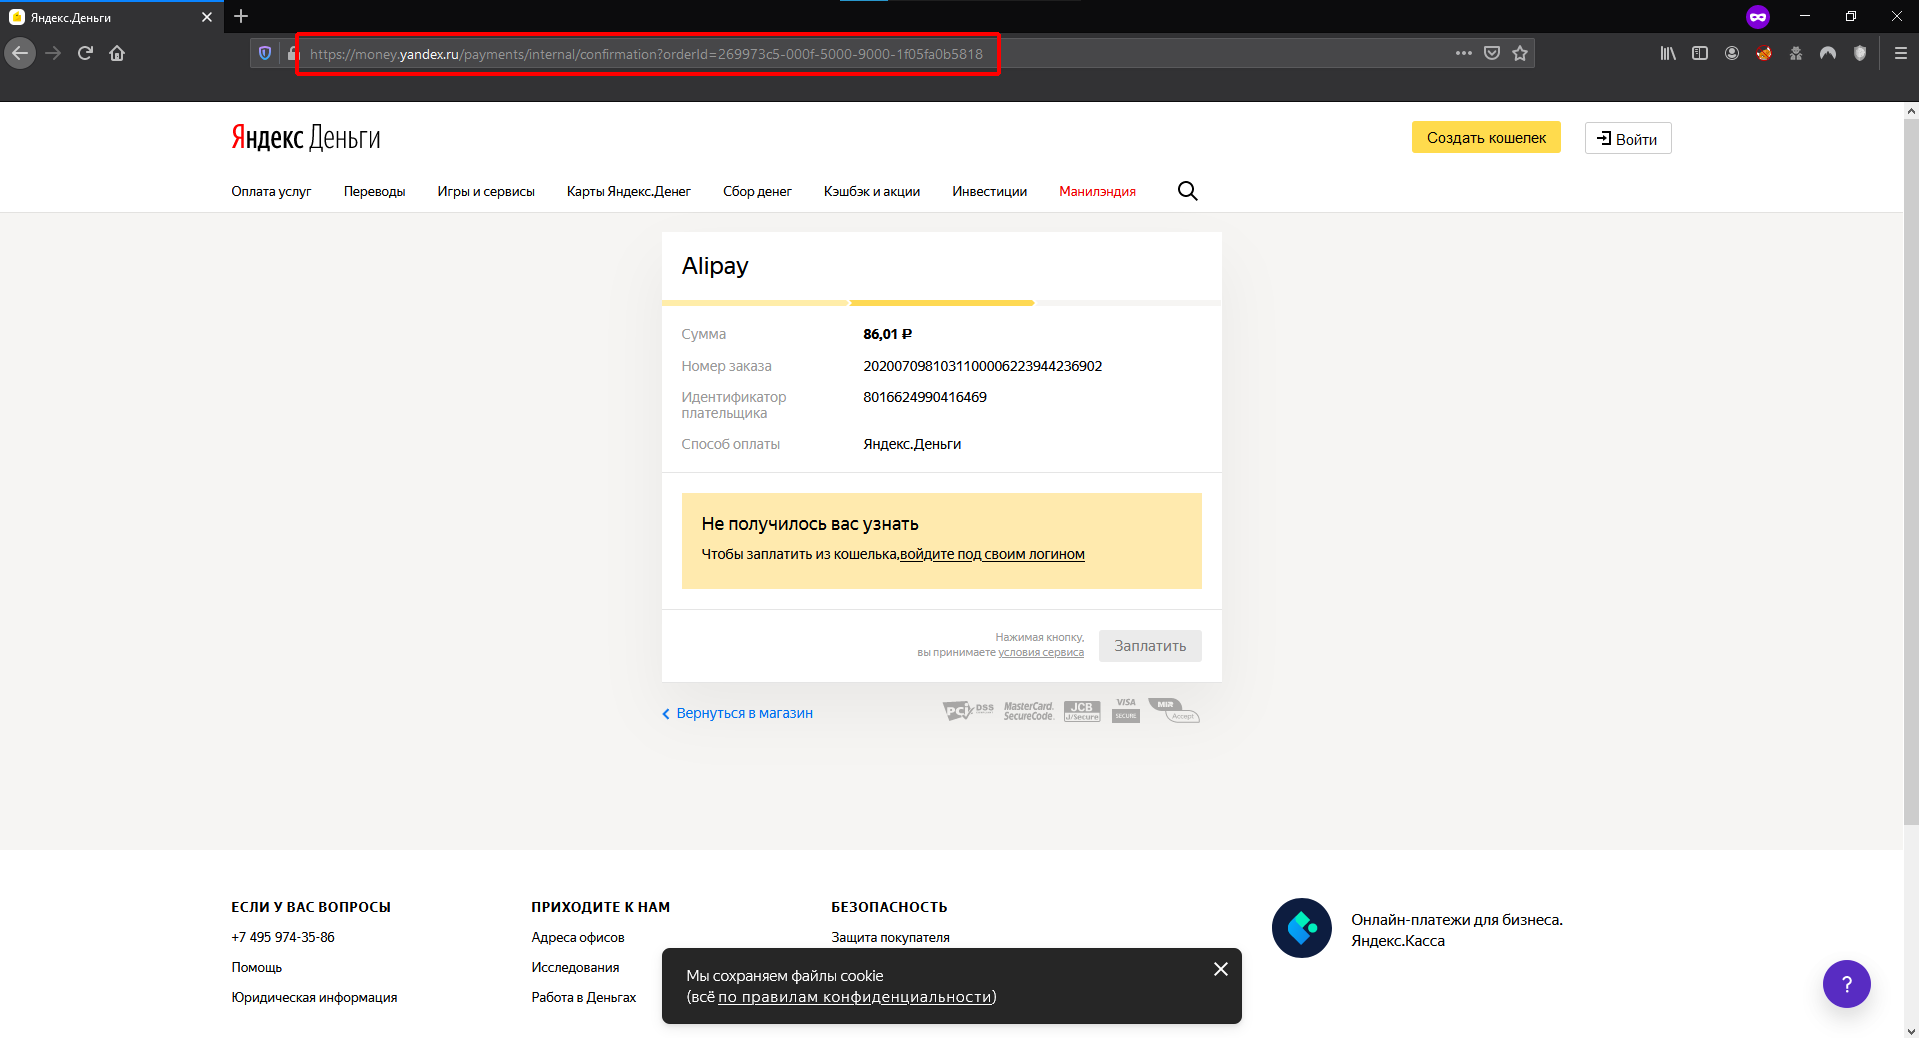Click the amount 86,01 ₽

pyautogui.click(x=888, y=334)
